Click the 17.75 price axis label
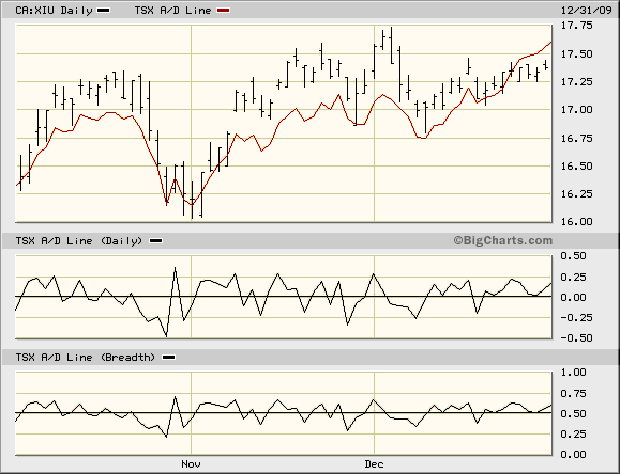The height and width of the screenshot is (475, 620). pyautogui.click(x=577, y=26)
